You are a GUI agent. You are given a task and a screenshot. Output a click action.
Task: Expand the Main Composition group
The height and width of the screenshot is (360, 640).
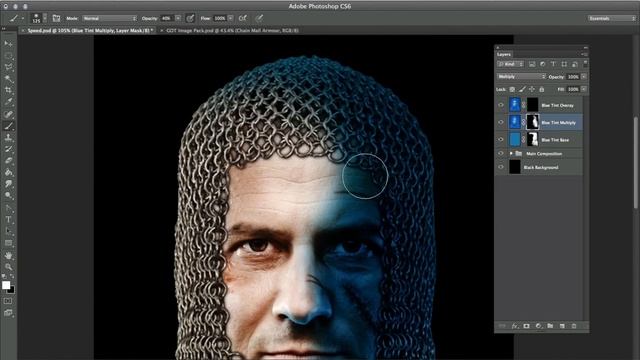(x=511, y=153)
